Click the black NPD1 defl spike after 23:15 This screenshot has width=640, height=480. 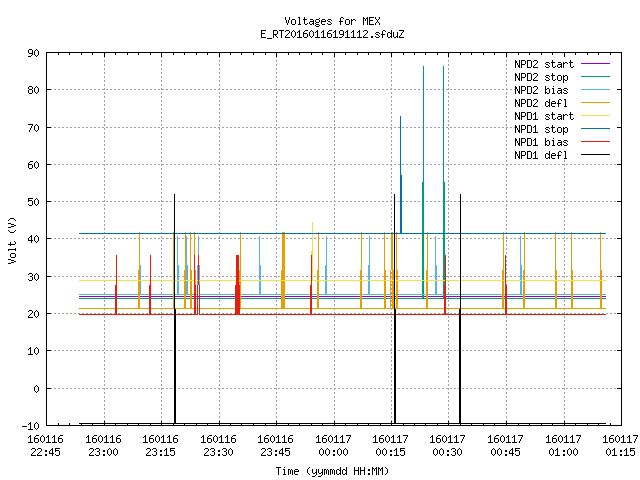tap(175, 309)
